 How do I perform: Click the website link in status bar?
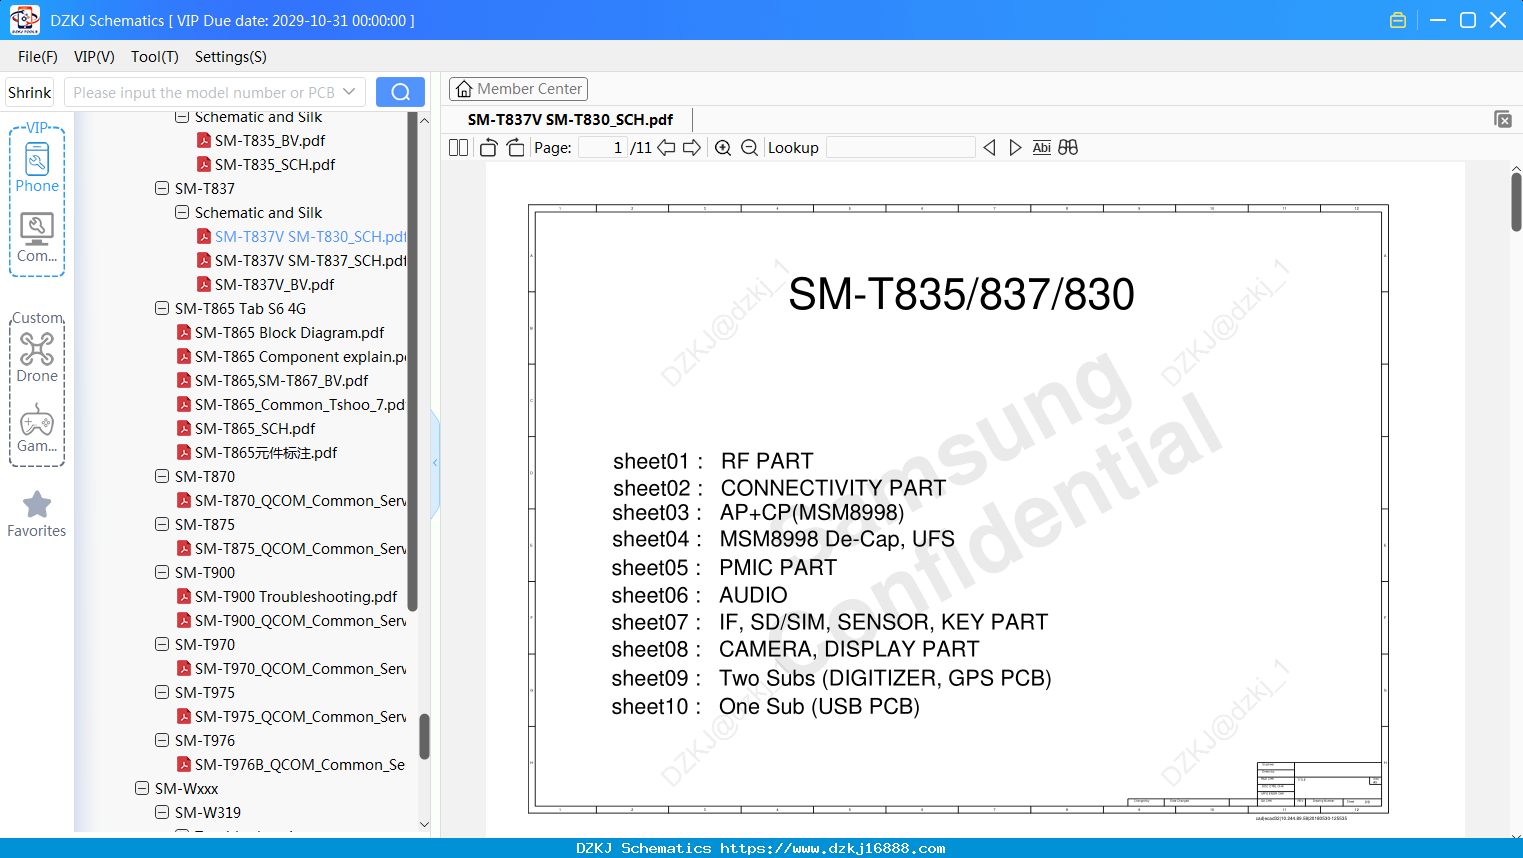[x=832, y=848]
